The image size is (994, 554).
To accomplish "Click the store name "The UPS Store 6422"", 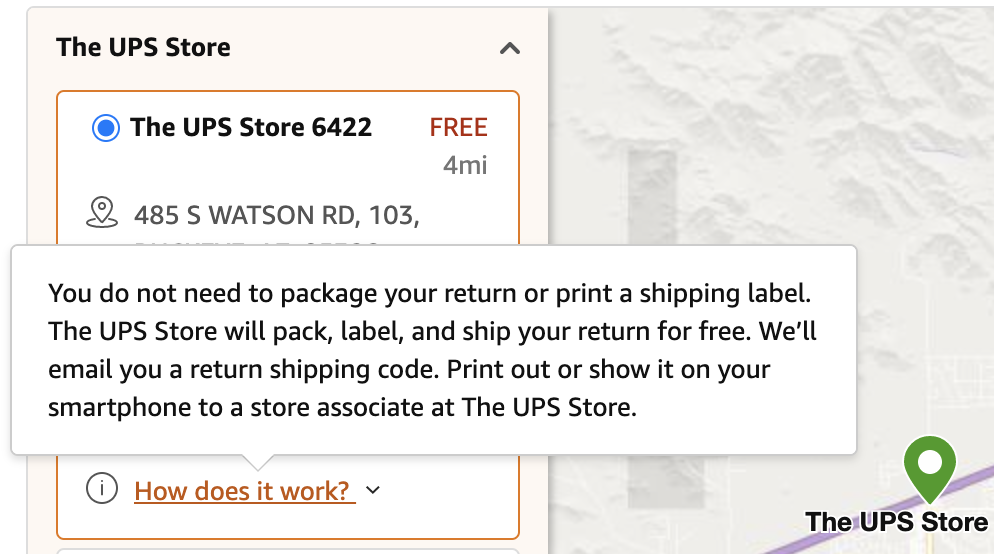I will pyautogui.click(x=251, y=128).
